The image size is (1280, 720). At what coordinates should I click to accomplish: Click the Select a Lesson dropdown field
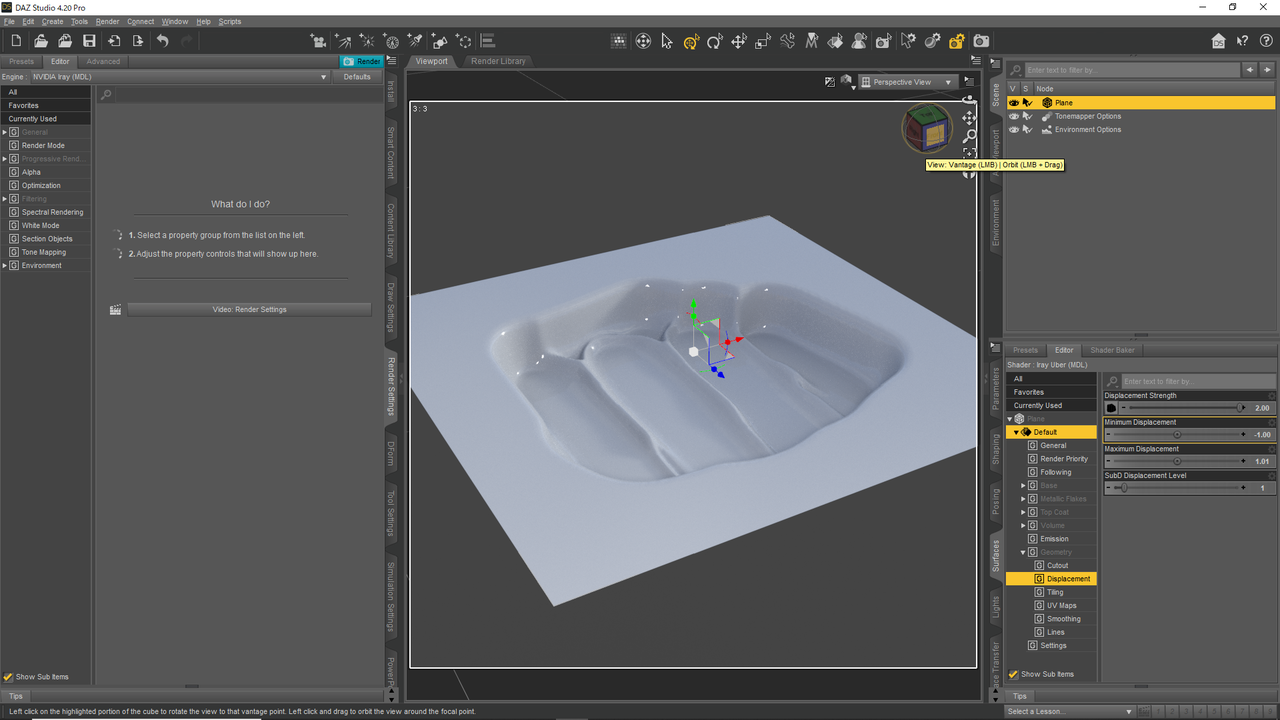[1065, 710]
